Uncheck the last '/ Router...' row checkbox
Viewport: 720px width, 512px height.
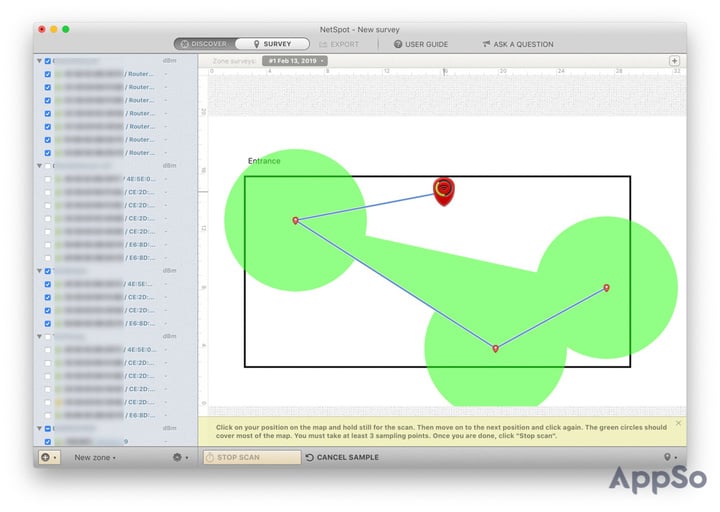coord(48,153)
